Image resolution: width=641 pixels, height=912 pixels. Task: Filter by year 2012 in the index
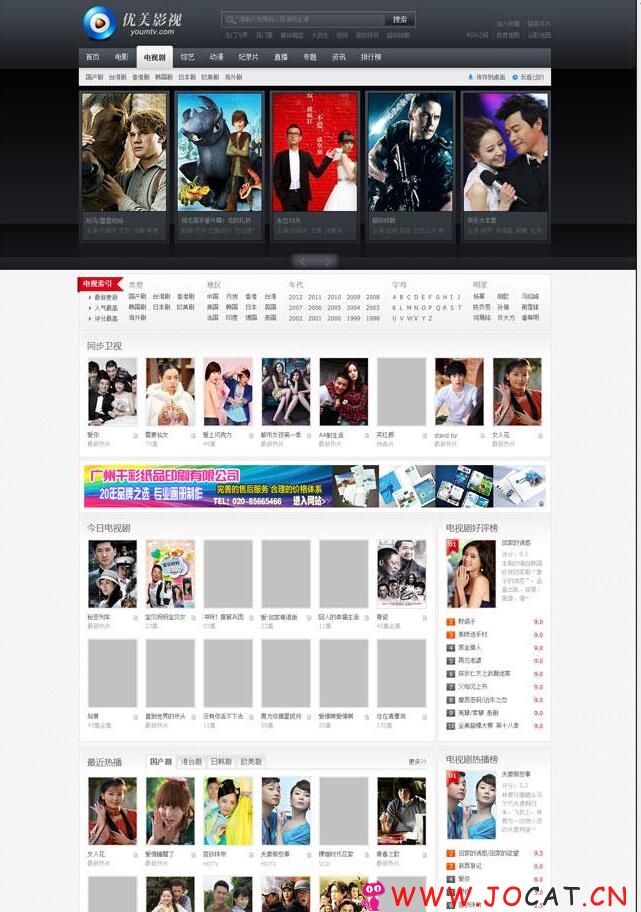295,297
